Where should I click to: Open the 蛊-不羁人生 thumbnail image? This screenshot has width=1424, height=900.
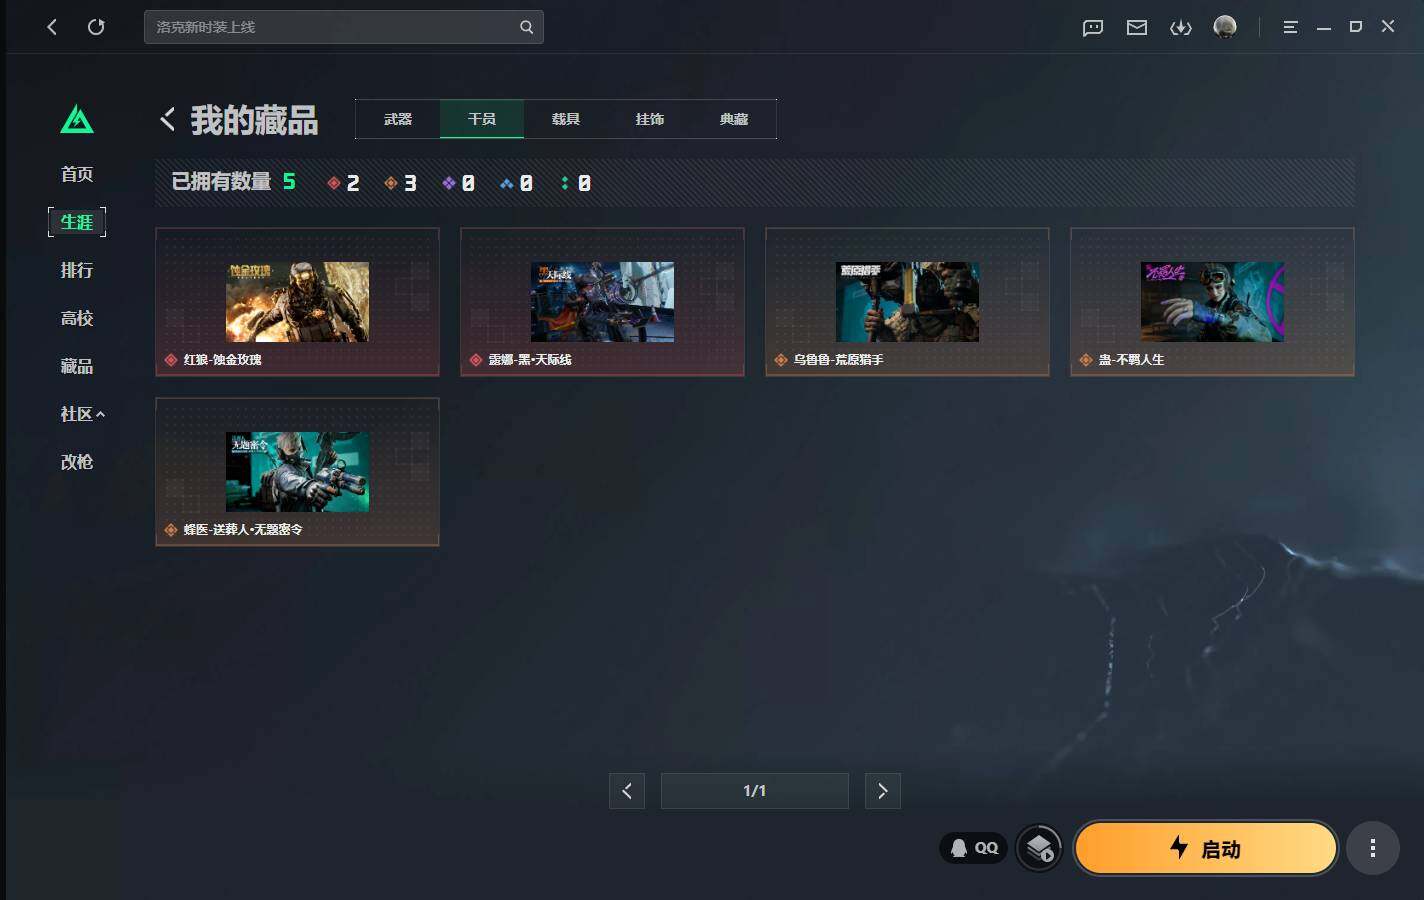1212,302
